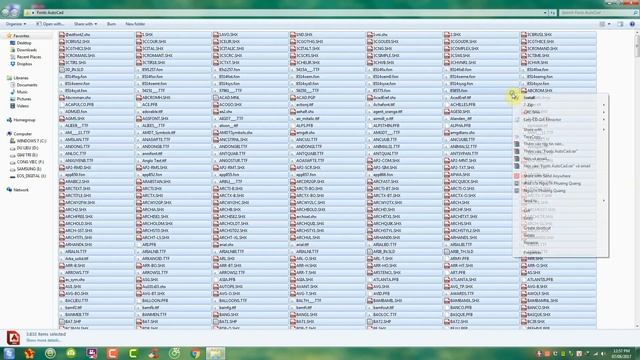Click Create shortcut in the context menu

point(537,228)
